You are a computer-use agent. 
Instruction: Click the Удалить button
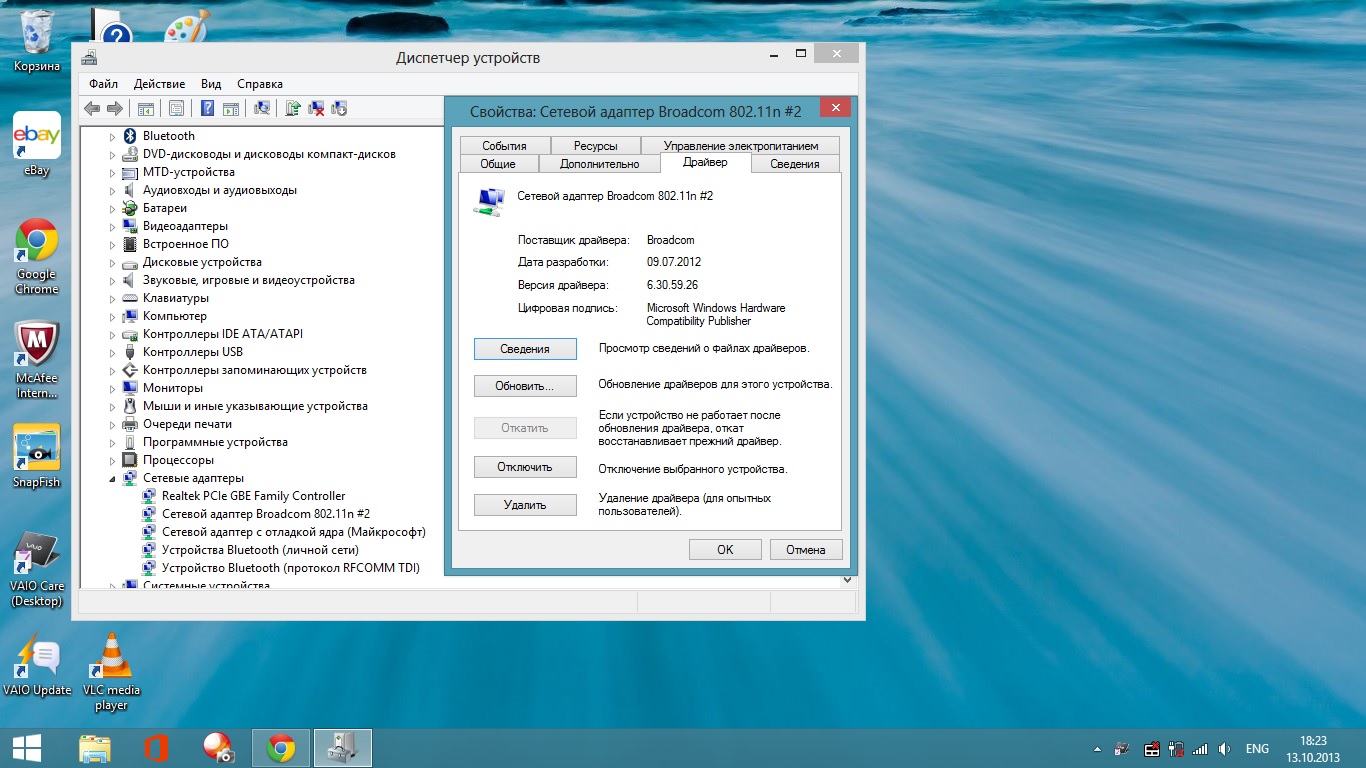[525, 505]
